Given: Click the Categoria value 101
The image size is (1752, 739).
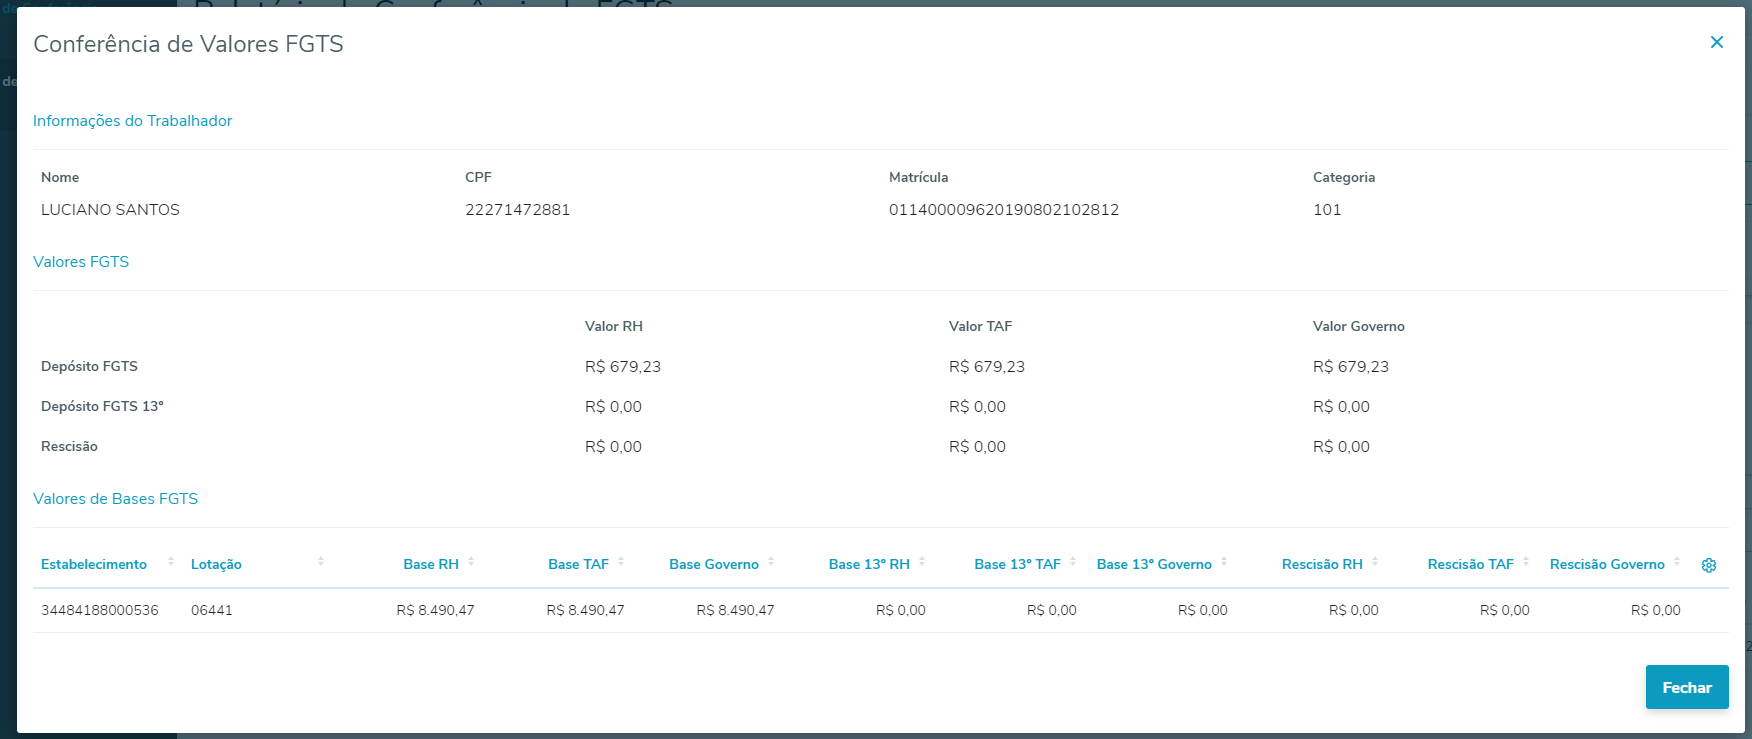Looking at the screenshot, I should (x=1327, y=209).
